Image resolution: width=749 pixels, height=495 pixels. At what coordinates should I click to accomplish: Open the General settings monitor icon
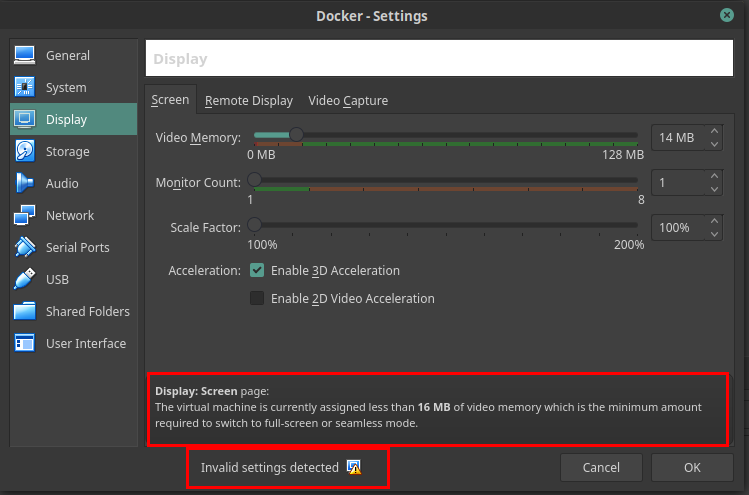point(24,55)
